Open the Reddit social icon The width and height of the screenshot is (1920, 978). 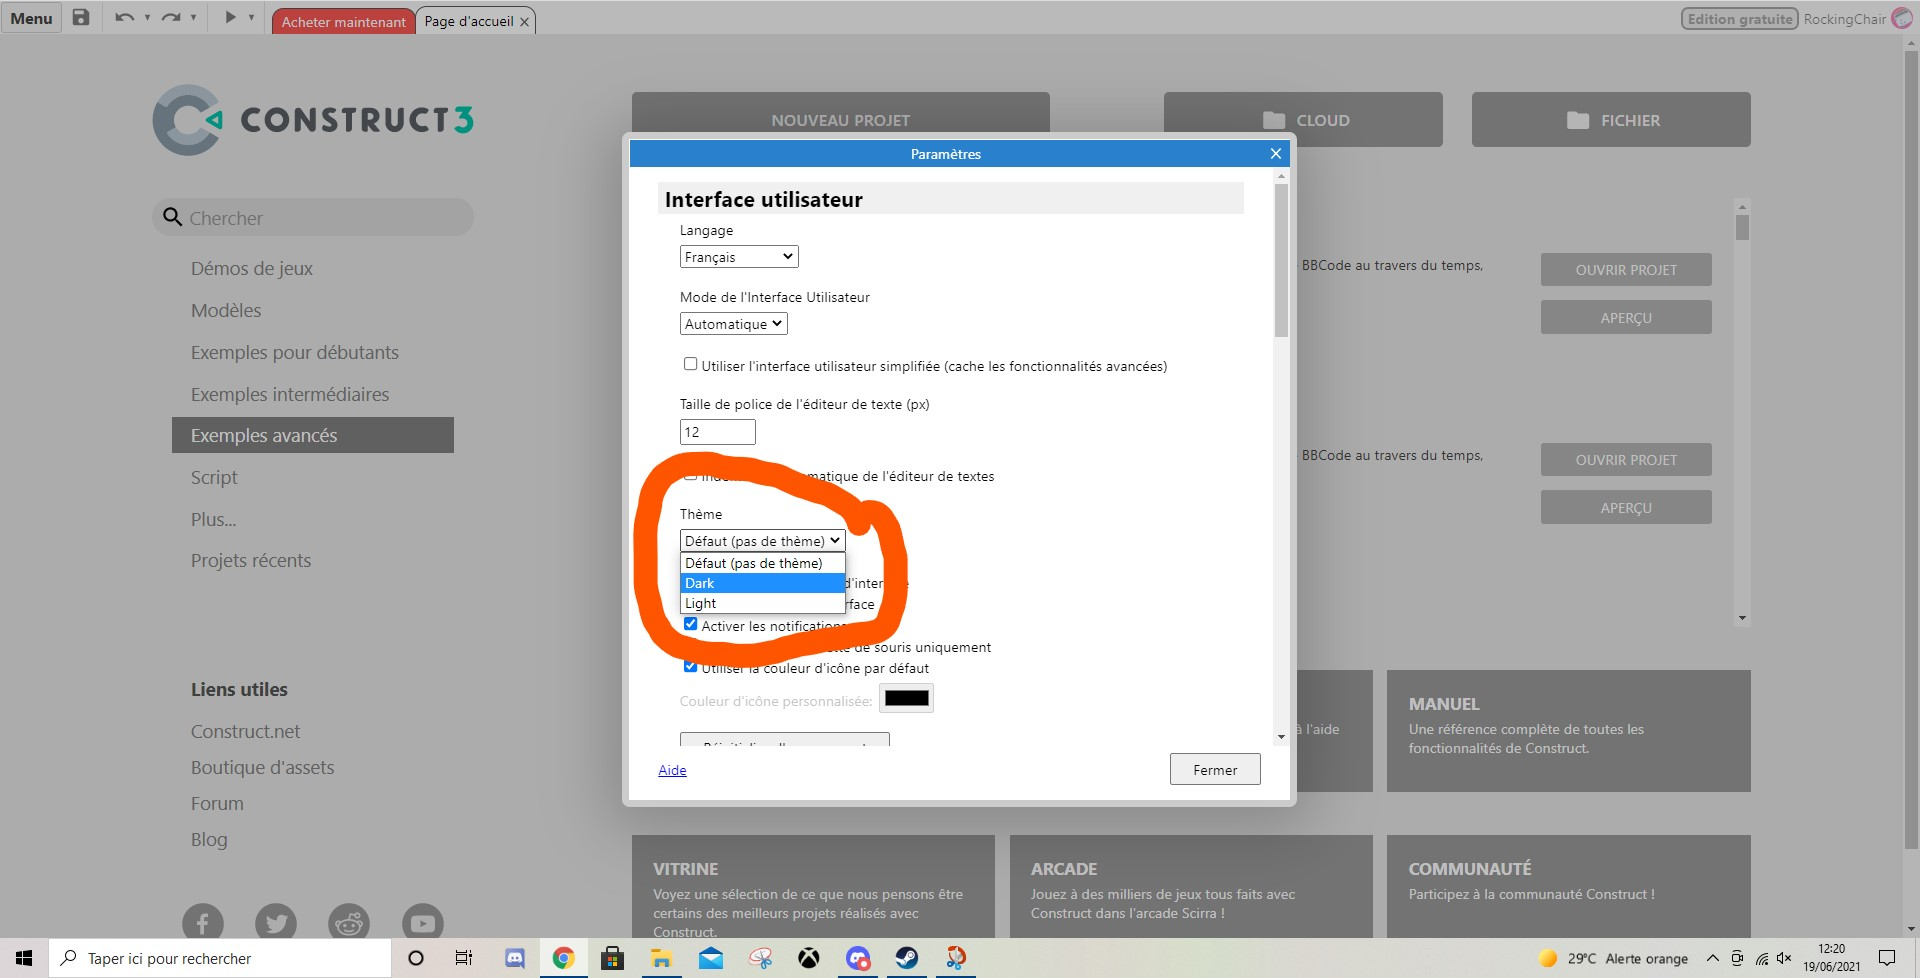[x=349, y=923]
